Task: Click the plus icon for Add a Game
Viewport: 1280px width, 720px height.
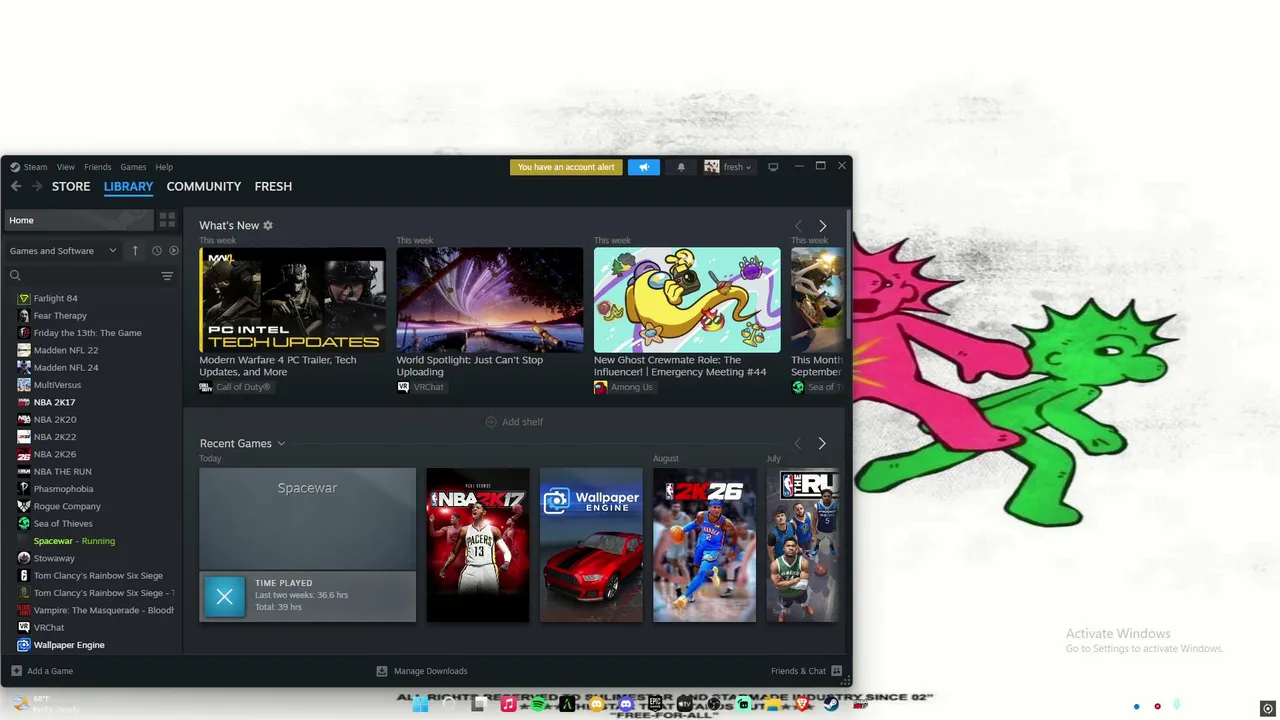Action: pyautogui.click(x=16, y=671)
